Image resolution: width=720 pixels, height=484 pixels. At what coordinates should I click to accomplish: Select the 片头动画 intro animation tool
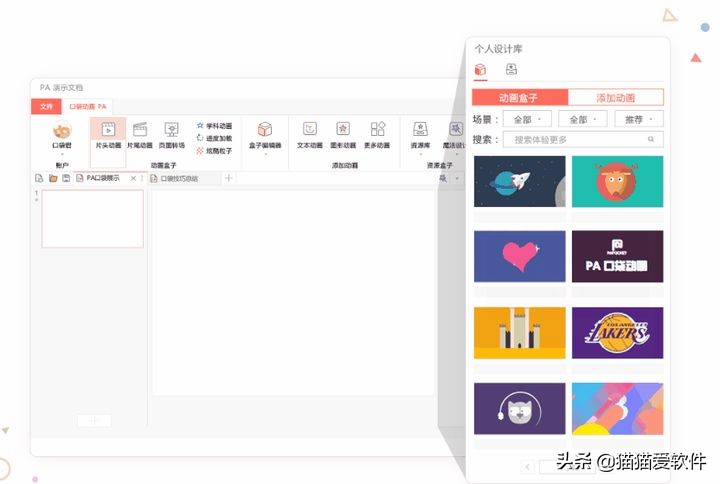pos(108,135)
